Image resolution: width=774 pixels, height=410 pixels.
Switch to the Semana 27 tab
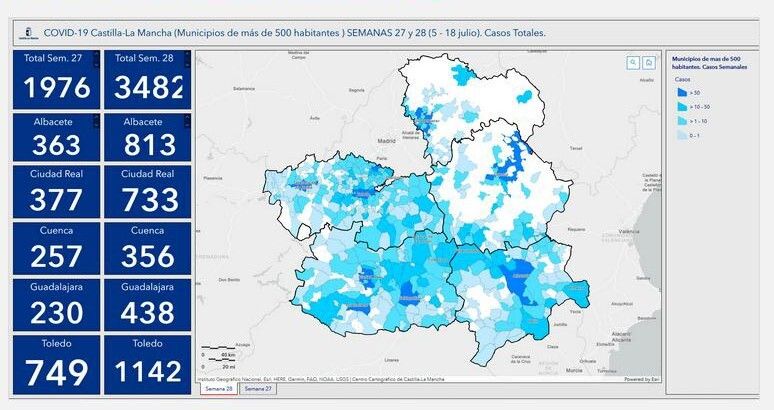tap(258, 388)
